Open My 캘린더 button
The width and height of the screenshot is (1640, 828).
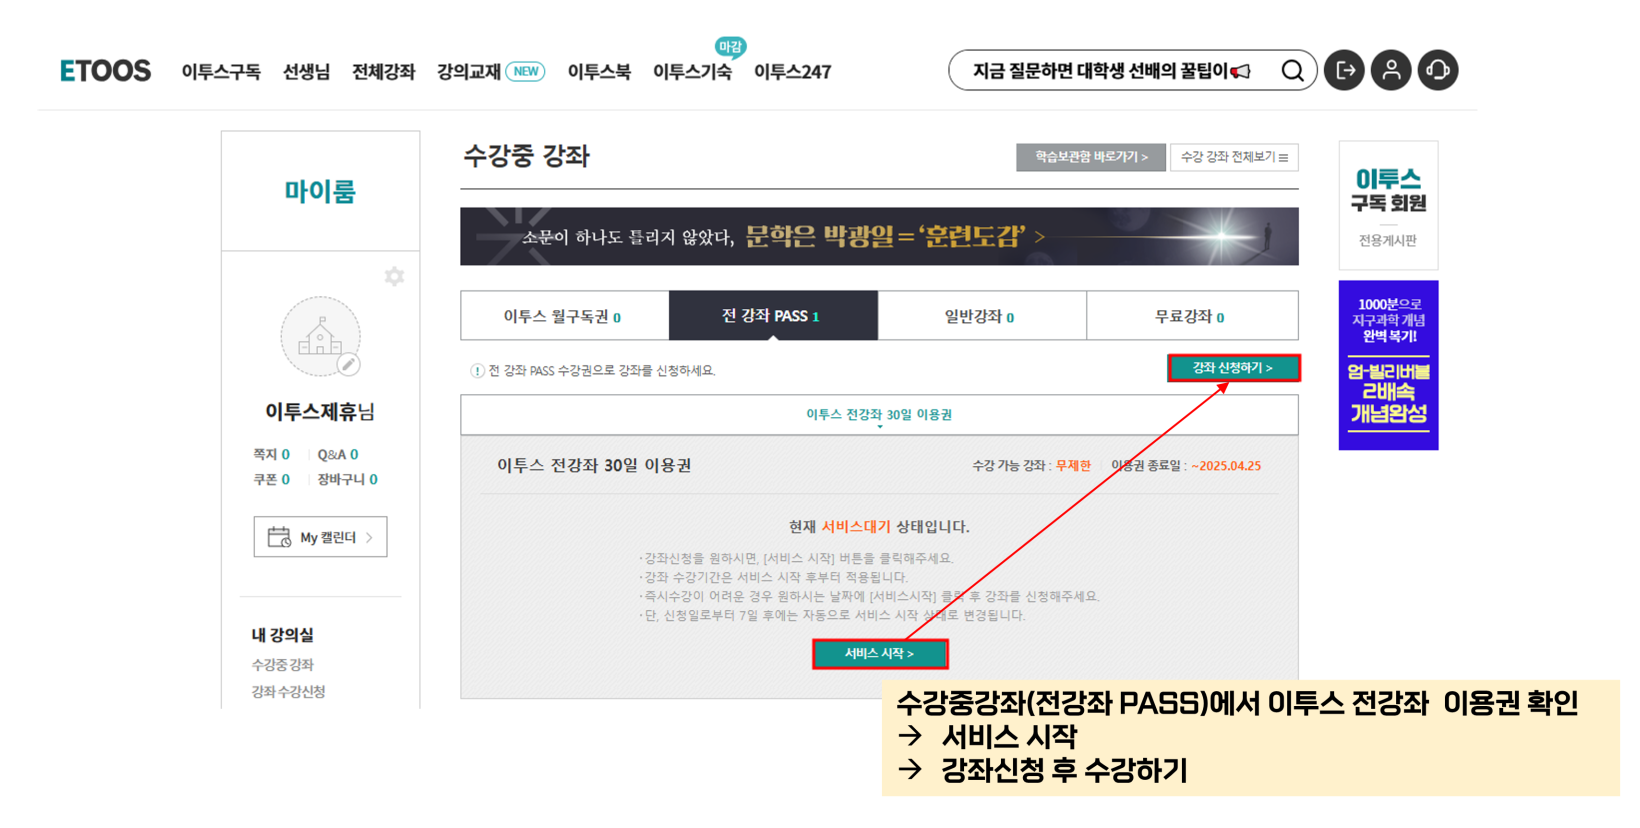tap(320, 537)
